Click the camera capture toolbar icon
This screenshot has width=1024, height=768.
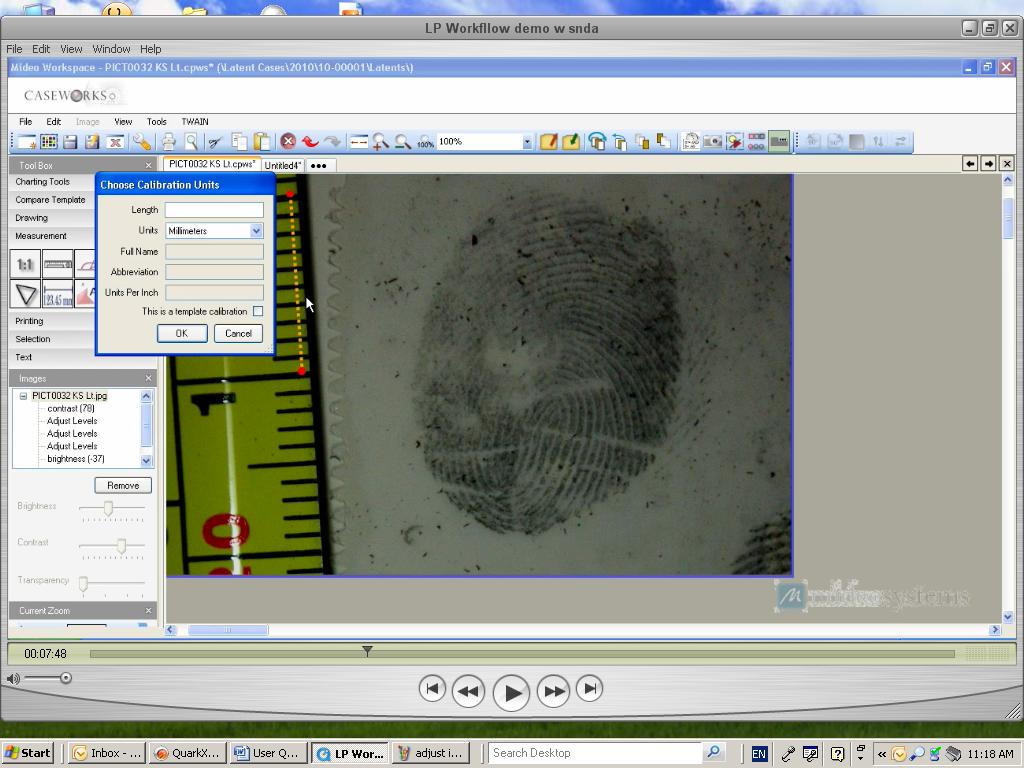(712, 142)
